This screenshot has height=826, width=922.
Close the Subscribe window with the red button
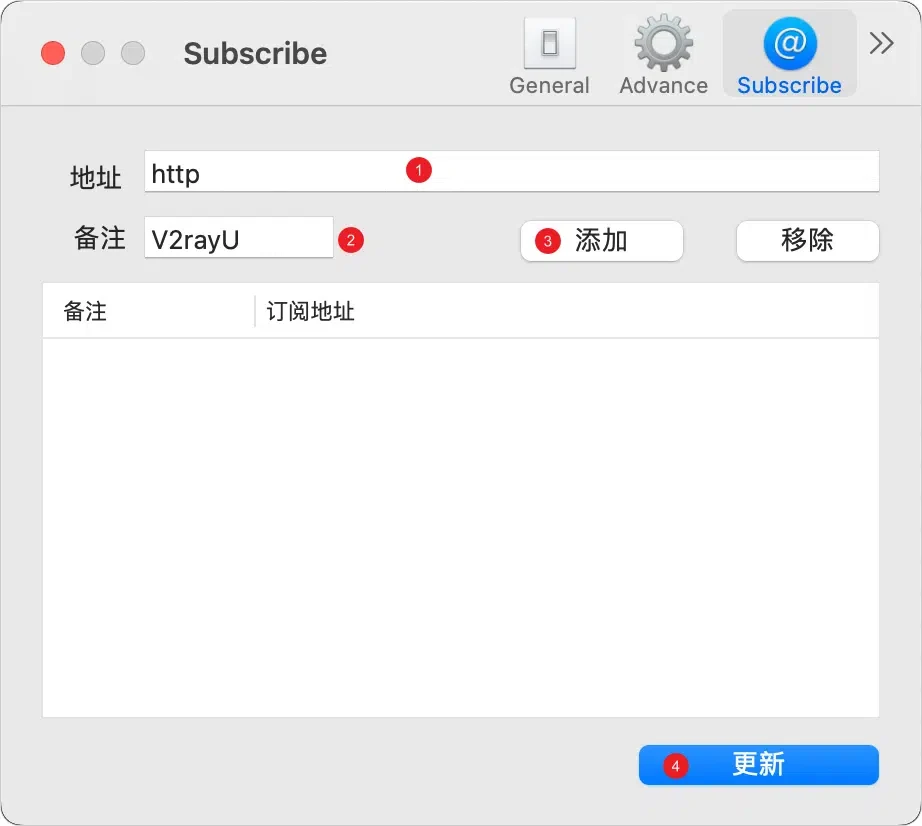click(53, 53)
